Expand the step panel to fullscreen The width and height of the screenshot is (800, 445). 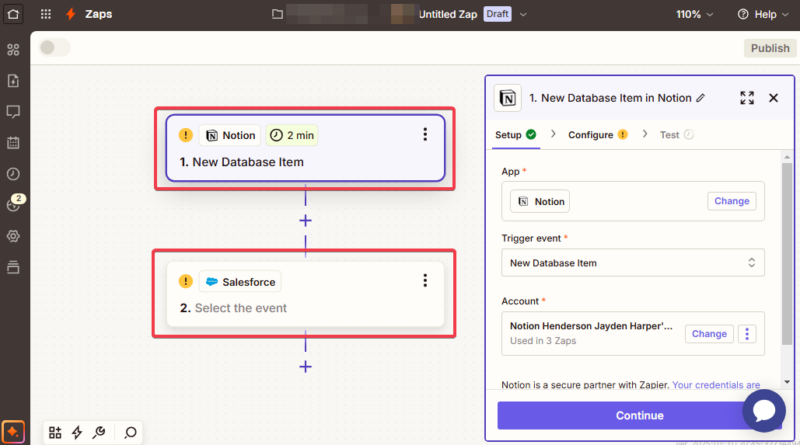point(747,97)
